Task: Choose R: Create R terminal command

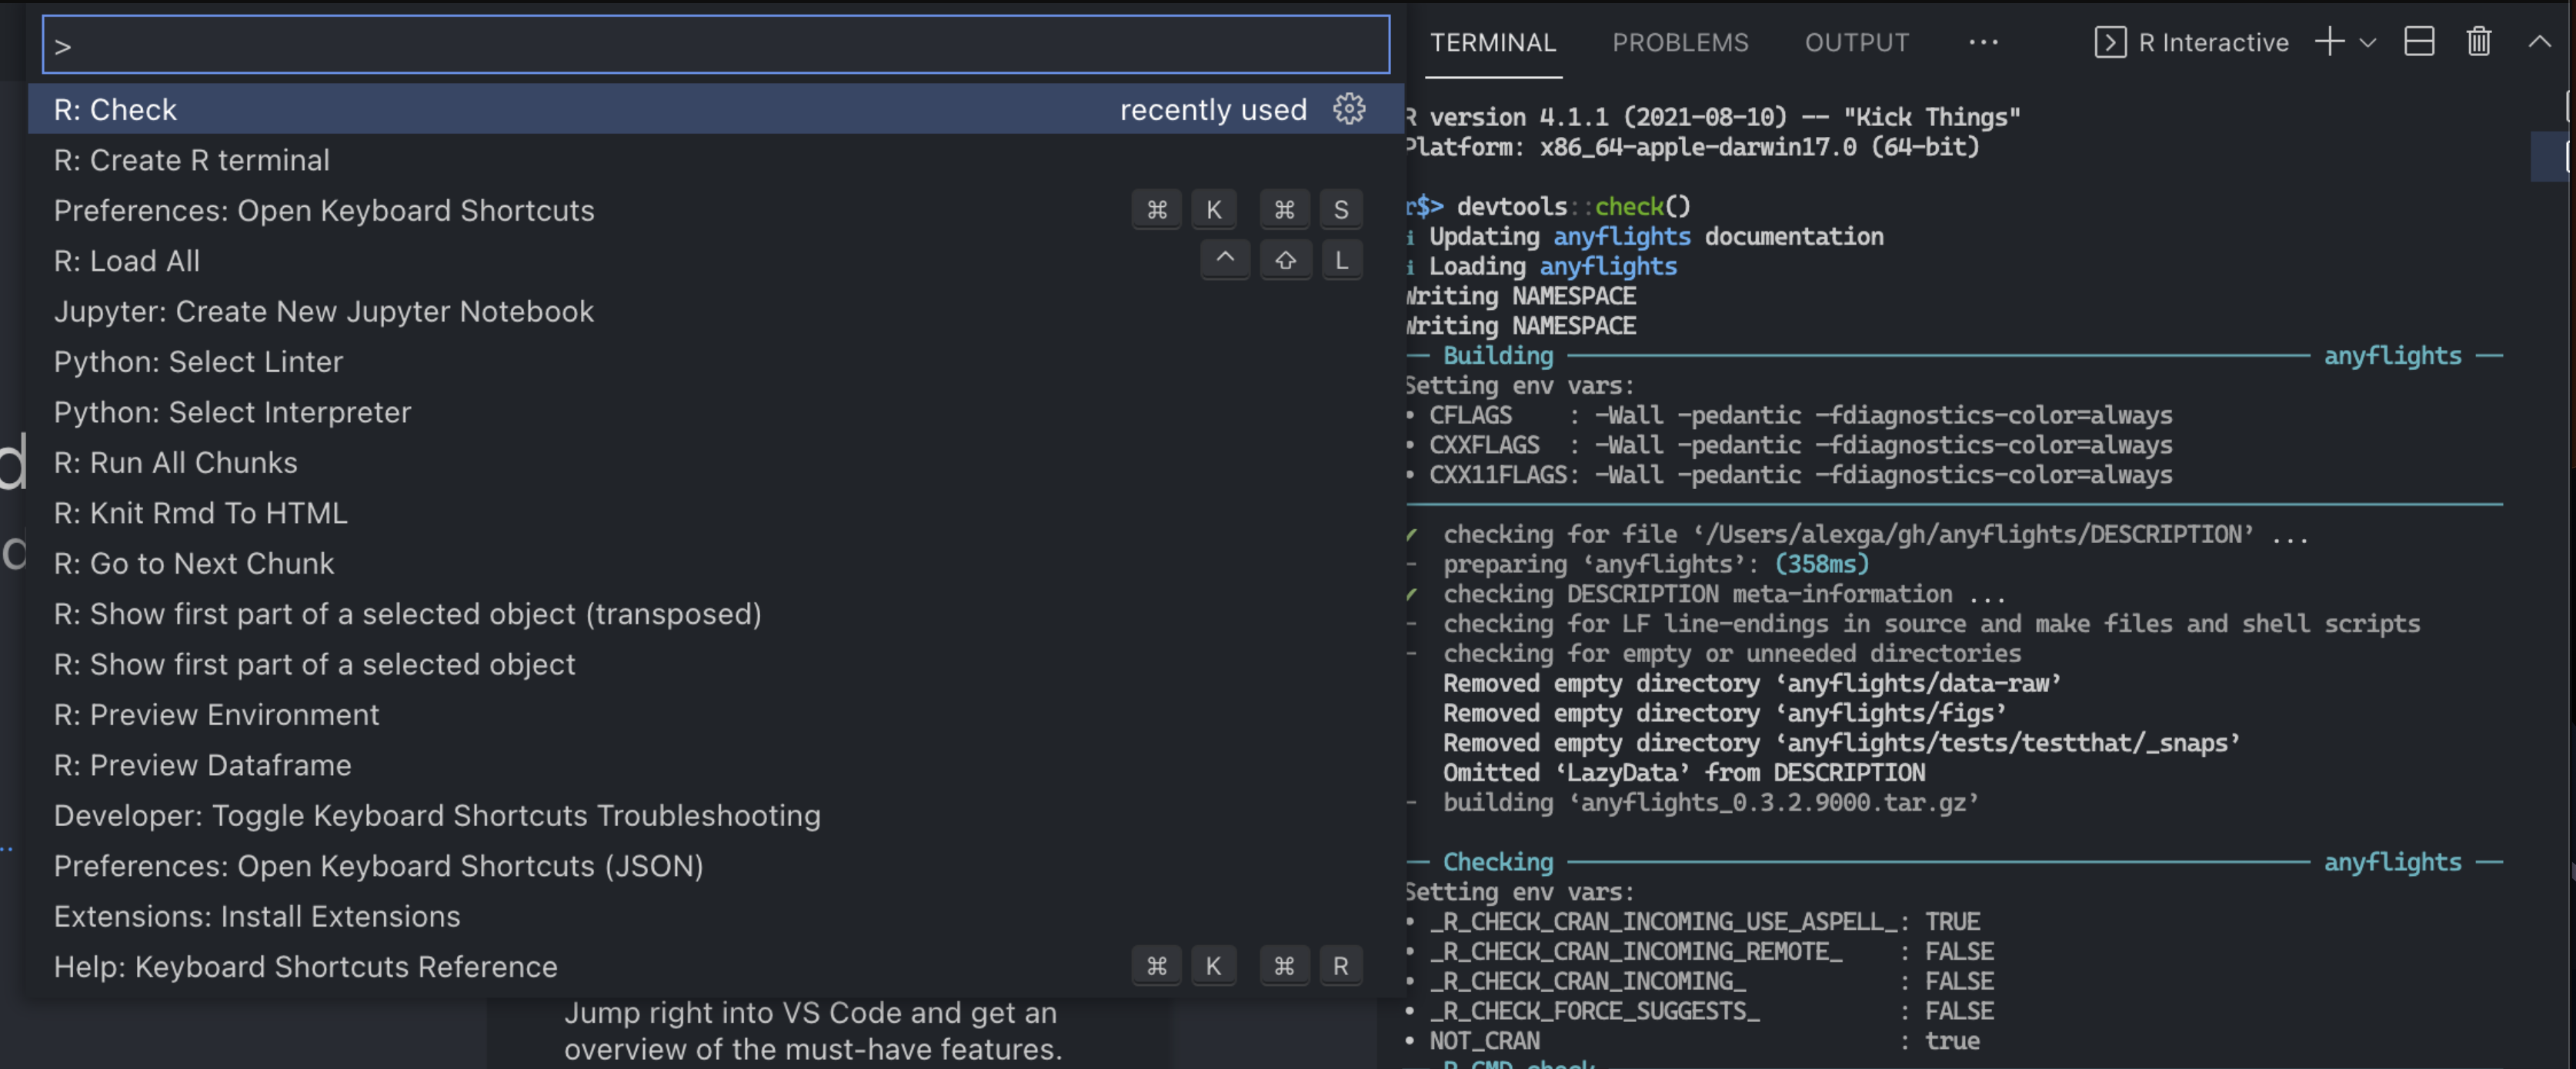Action: point(191,160)
